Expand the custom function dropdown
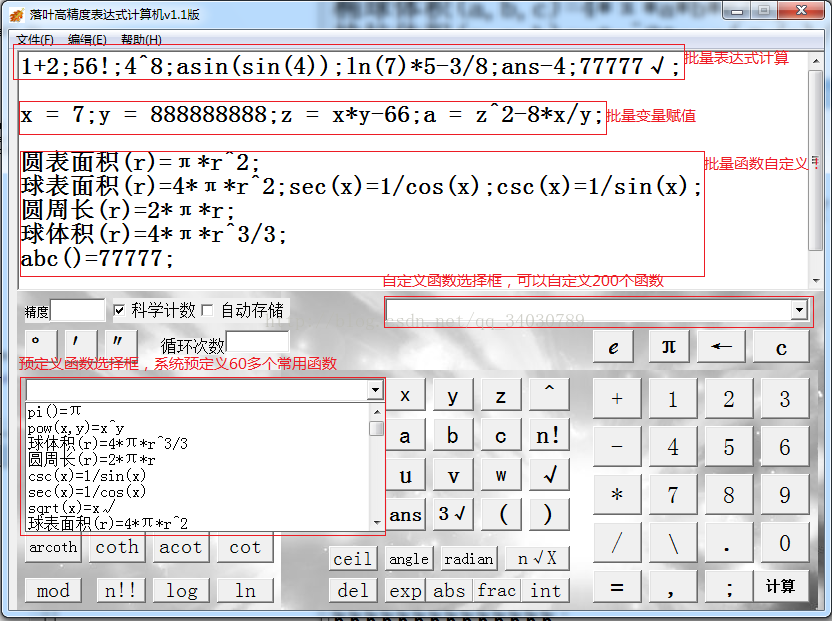This screenshot has width=832, height=621. pyautogui.click(x=799, y=310)
